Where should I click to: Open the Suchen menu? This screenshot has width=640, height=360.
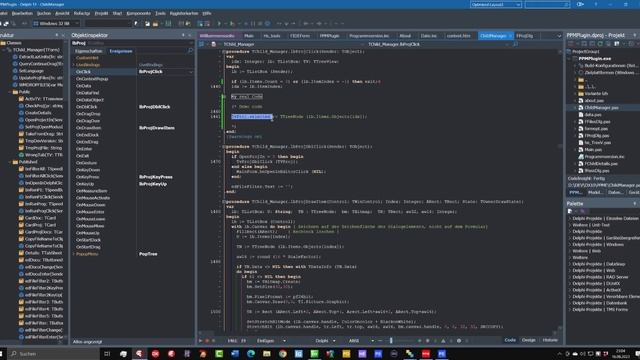coord(44,13)
